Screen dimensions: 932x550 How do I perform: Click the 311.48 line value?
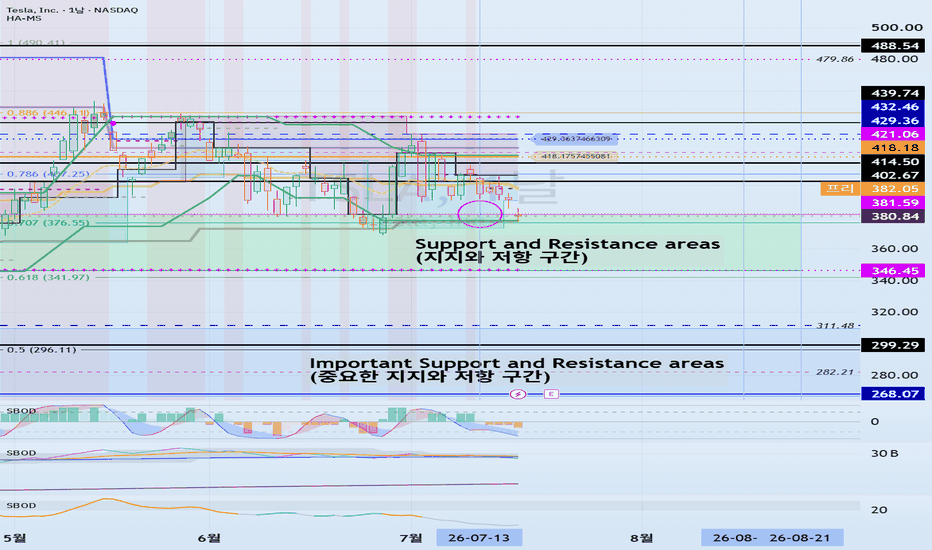pos(835,326)
